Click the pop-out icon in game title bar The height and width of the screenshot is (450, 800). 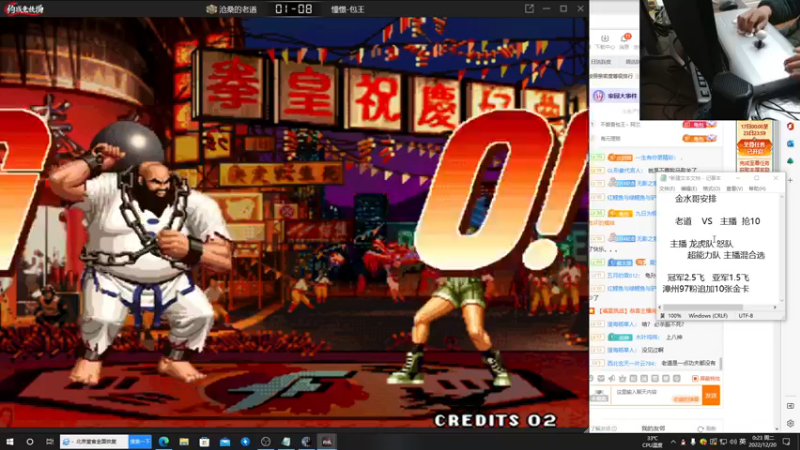point(529,9)
